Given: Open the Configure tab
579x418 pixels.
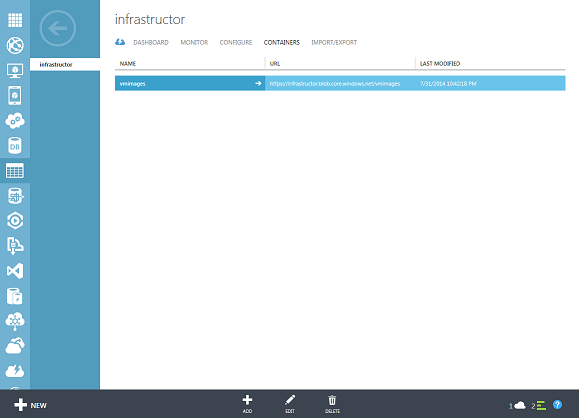Looking at the screenshot, I should tap(236, 42).
